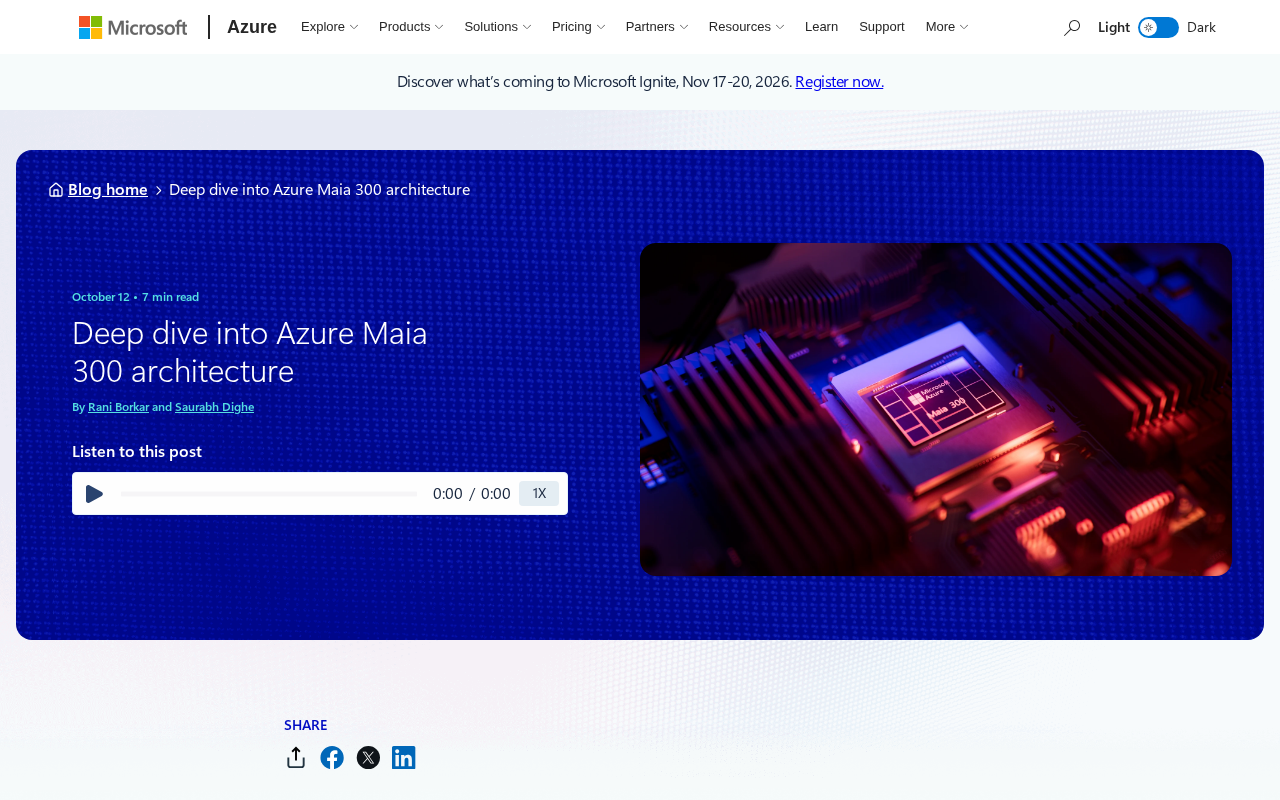Expand the Pricing menu
Image resolution: width=1280 pixels, height=800 pixels.
[578, 27]
